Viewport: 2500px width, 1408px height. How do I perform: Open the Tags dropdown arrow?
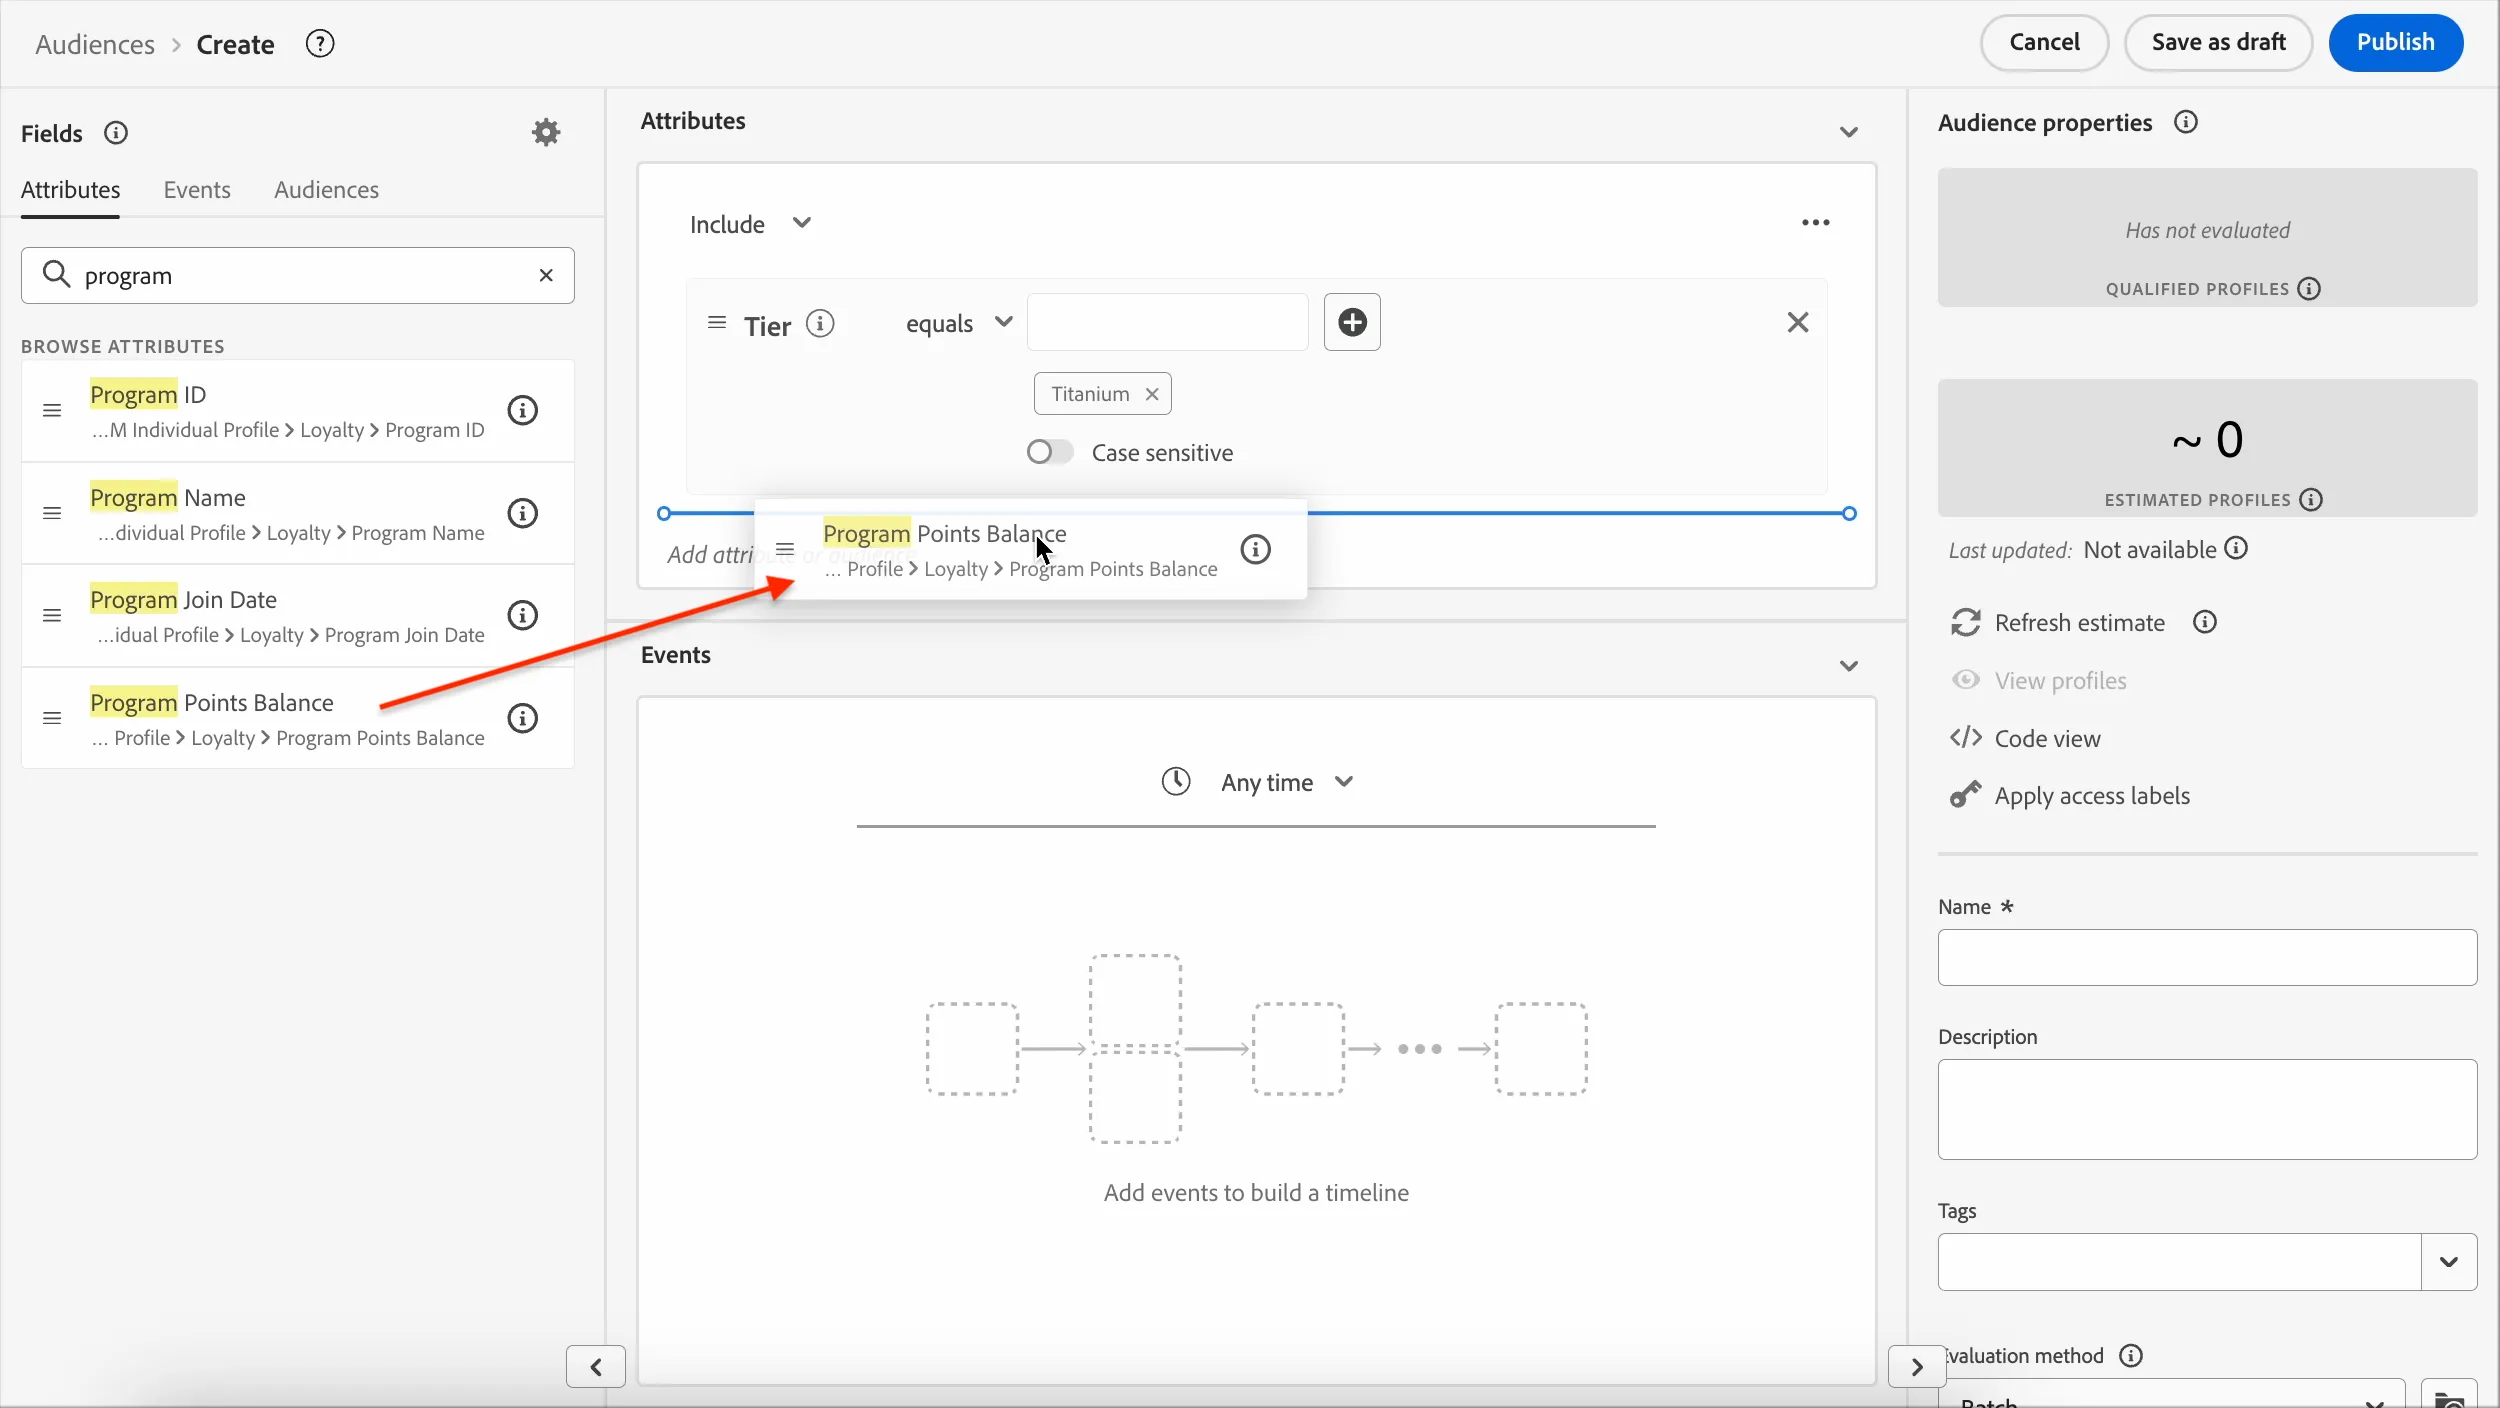pos(2449,1262)
